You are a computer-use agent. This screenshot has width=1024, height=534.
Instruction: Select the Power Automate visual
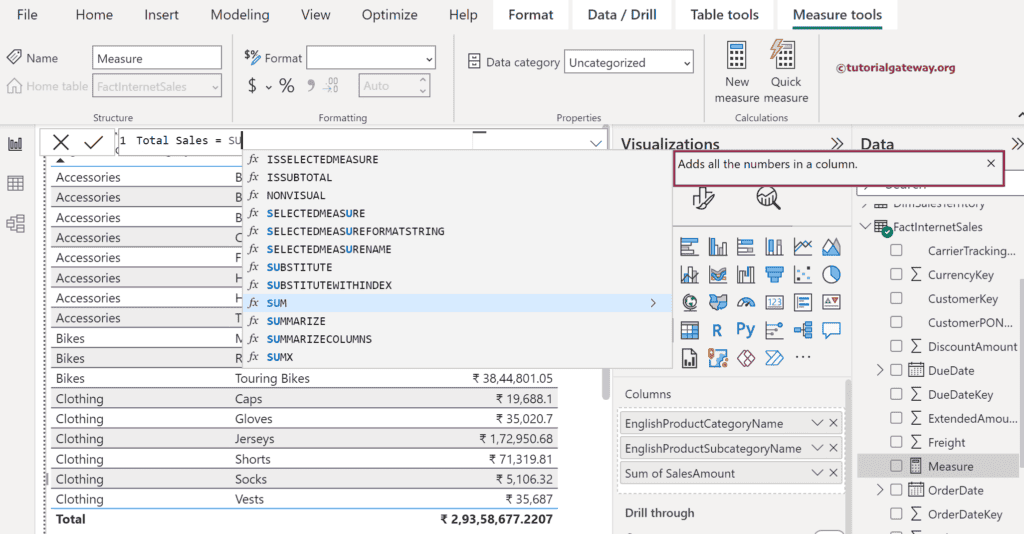pos(775,358)
